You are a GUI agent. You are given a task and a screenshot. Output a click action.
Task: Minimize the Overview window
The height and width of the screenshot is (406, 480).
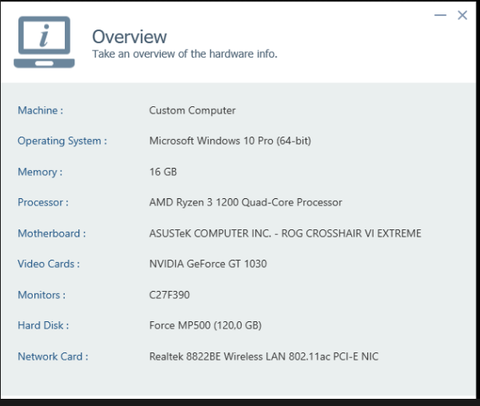coord(440,15)
